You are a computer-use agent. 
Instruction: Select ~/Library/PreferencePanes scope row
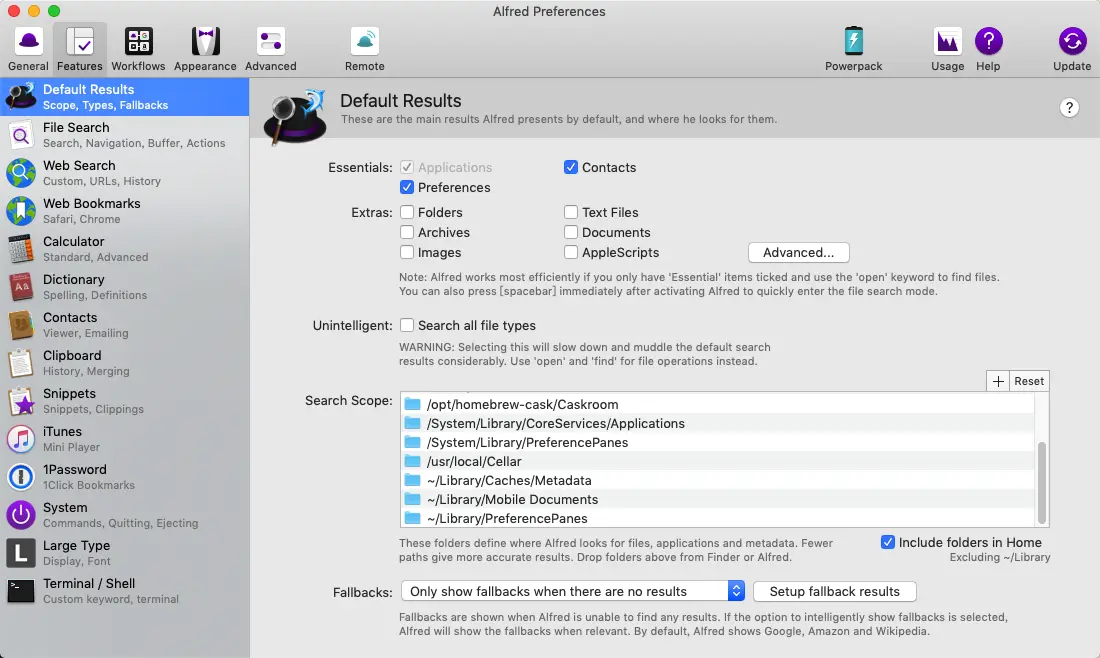(717, 518)
